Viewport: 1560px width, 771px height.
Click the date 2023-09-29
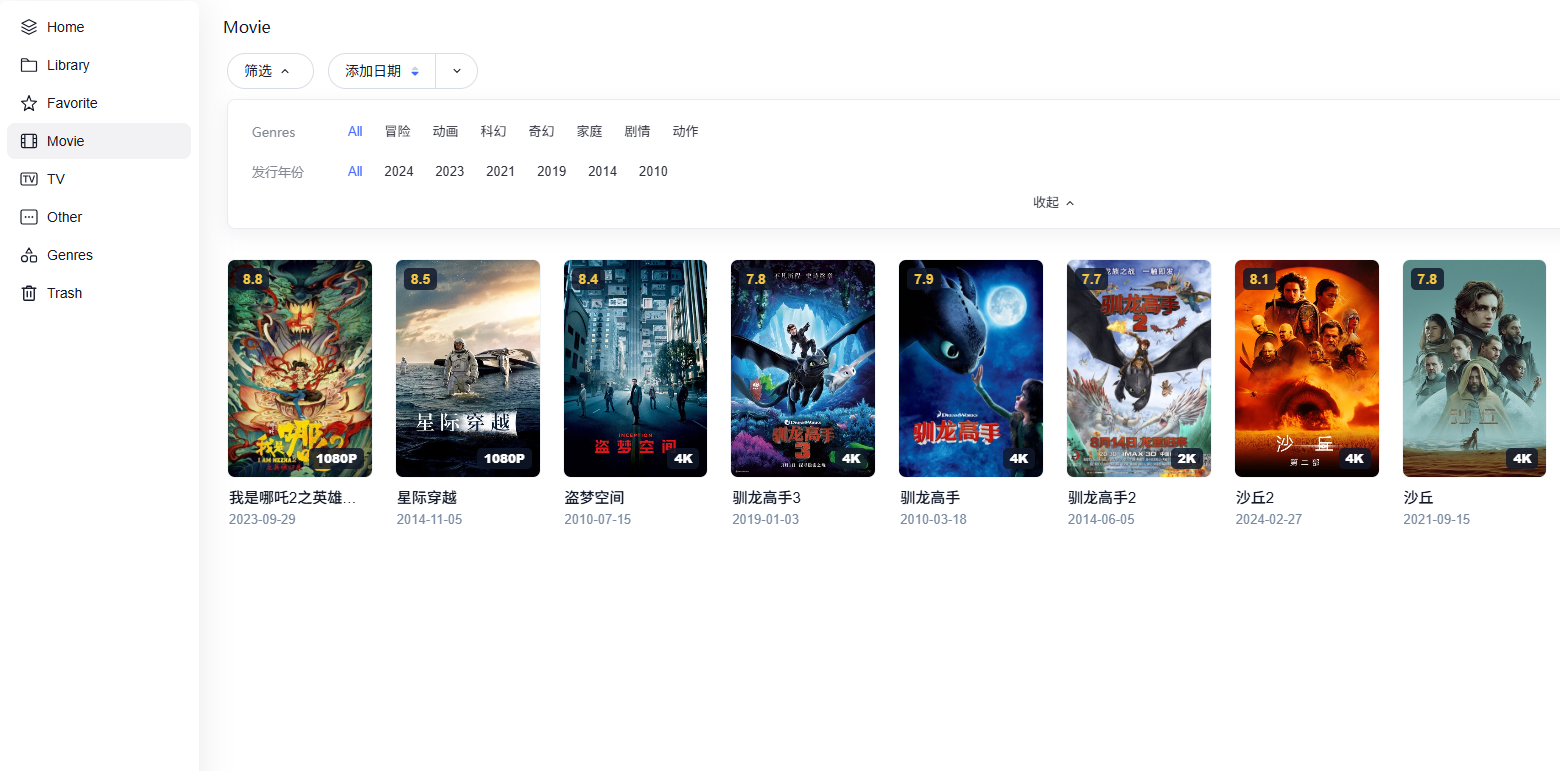262,519
